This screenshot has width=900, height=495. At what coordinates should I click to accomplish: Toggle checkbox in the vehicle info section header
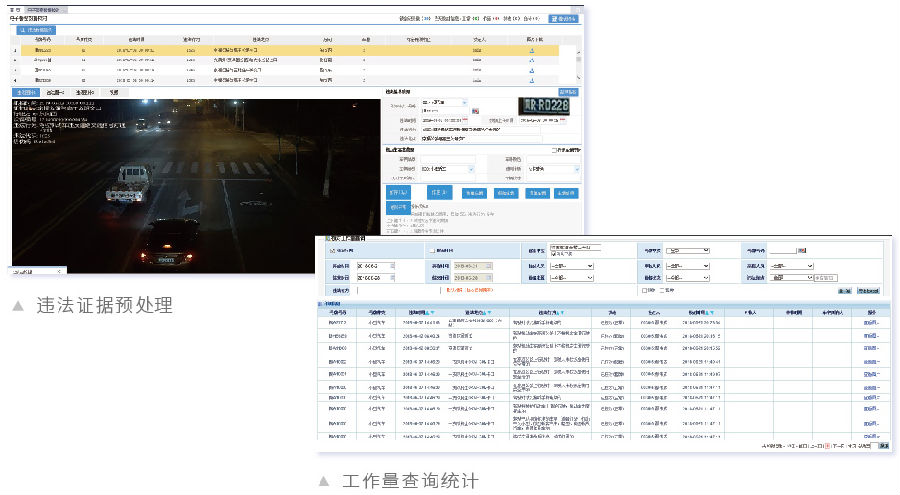(x=554, y=150)
